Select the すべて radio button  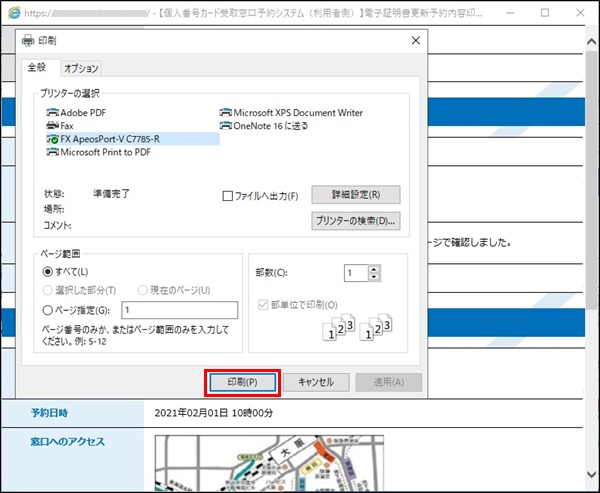pos(47,272)
